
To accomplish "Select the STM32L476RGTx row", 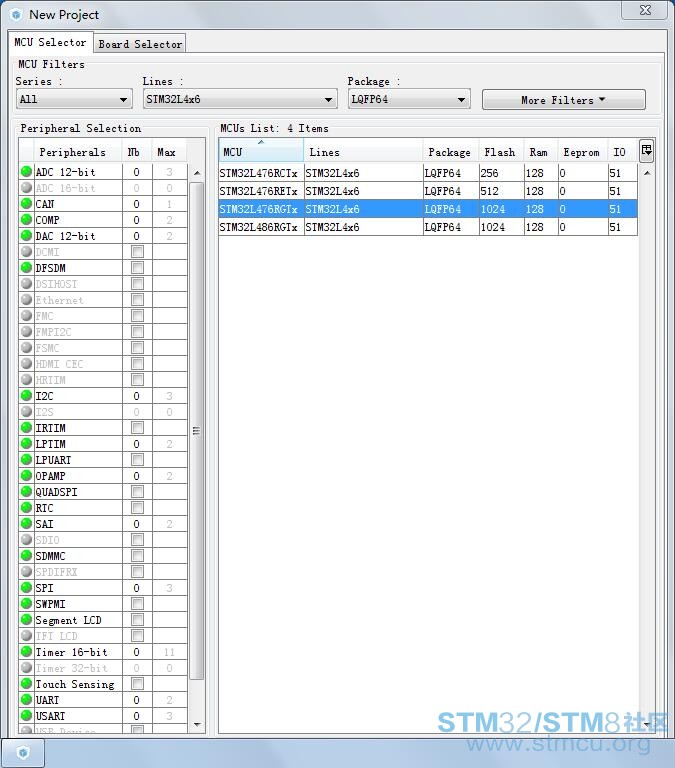I will [x=428, y=209].
